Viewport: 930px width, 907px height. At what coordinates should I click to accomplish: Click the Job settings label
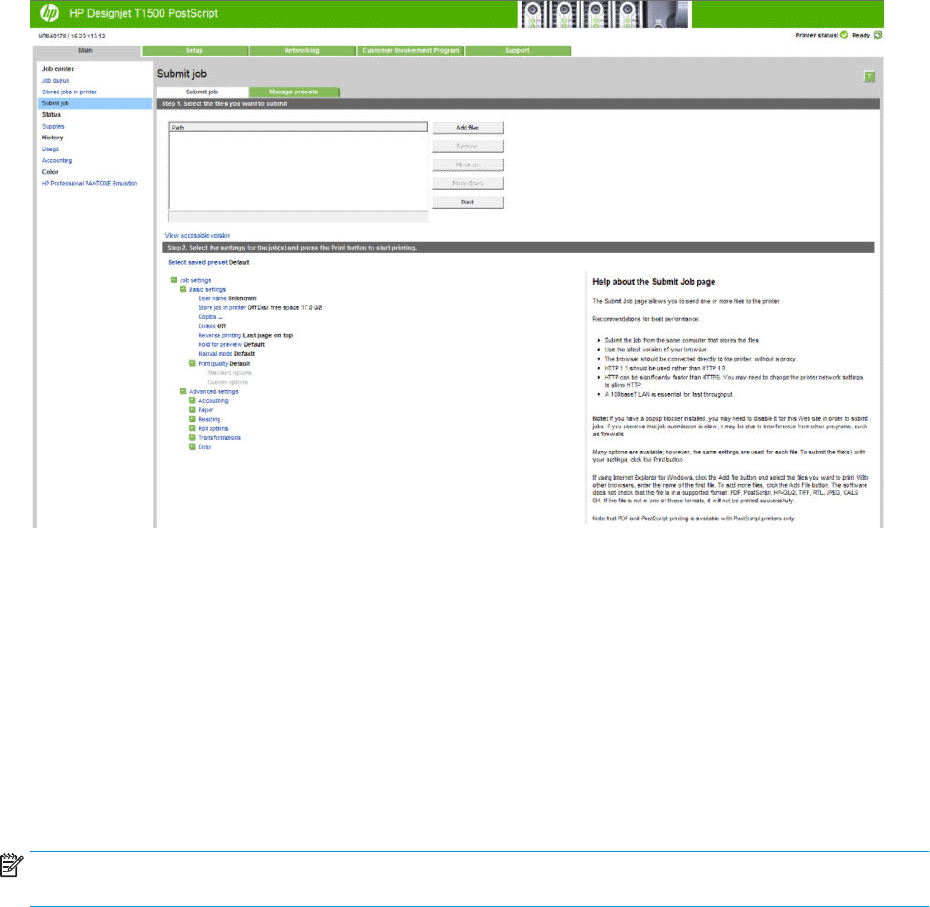coord(195,280)
